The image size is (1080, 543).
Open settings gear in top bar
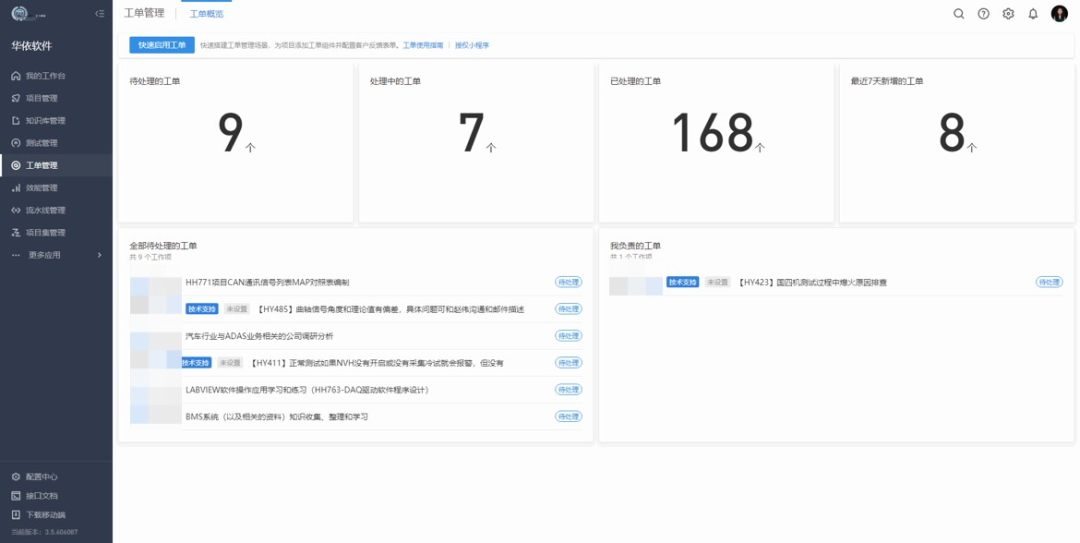[1008, 14]
